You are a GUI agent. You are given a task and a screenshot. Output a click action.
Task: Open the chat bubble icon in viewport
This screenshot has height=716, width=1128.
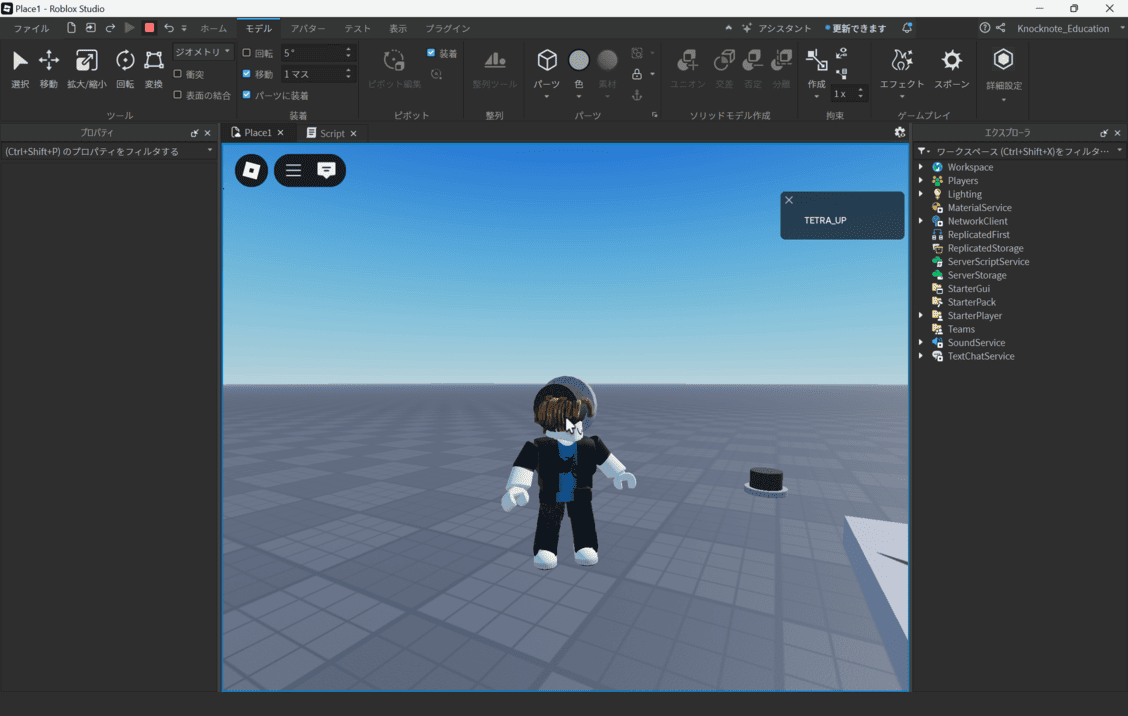click(327, 171)
